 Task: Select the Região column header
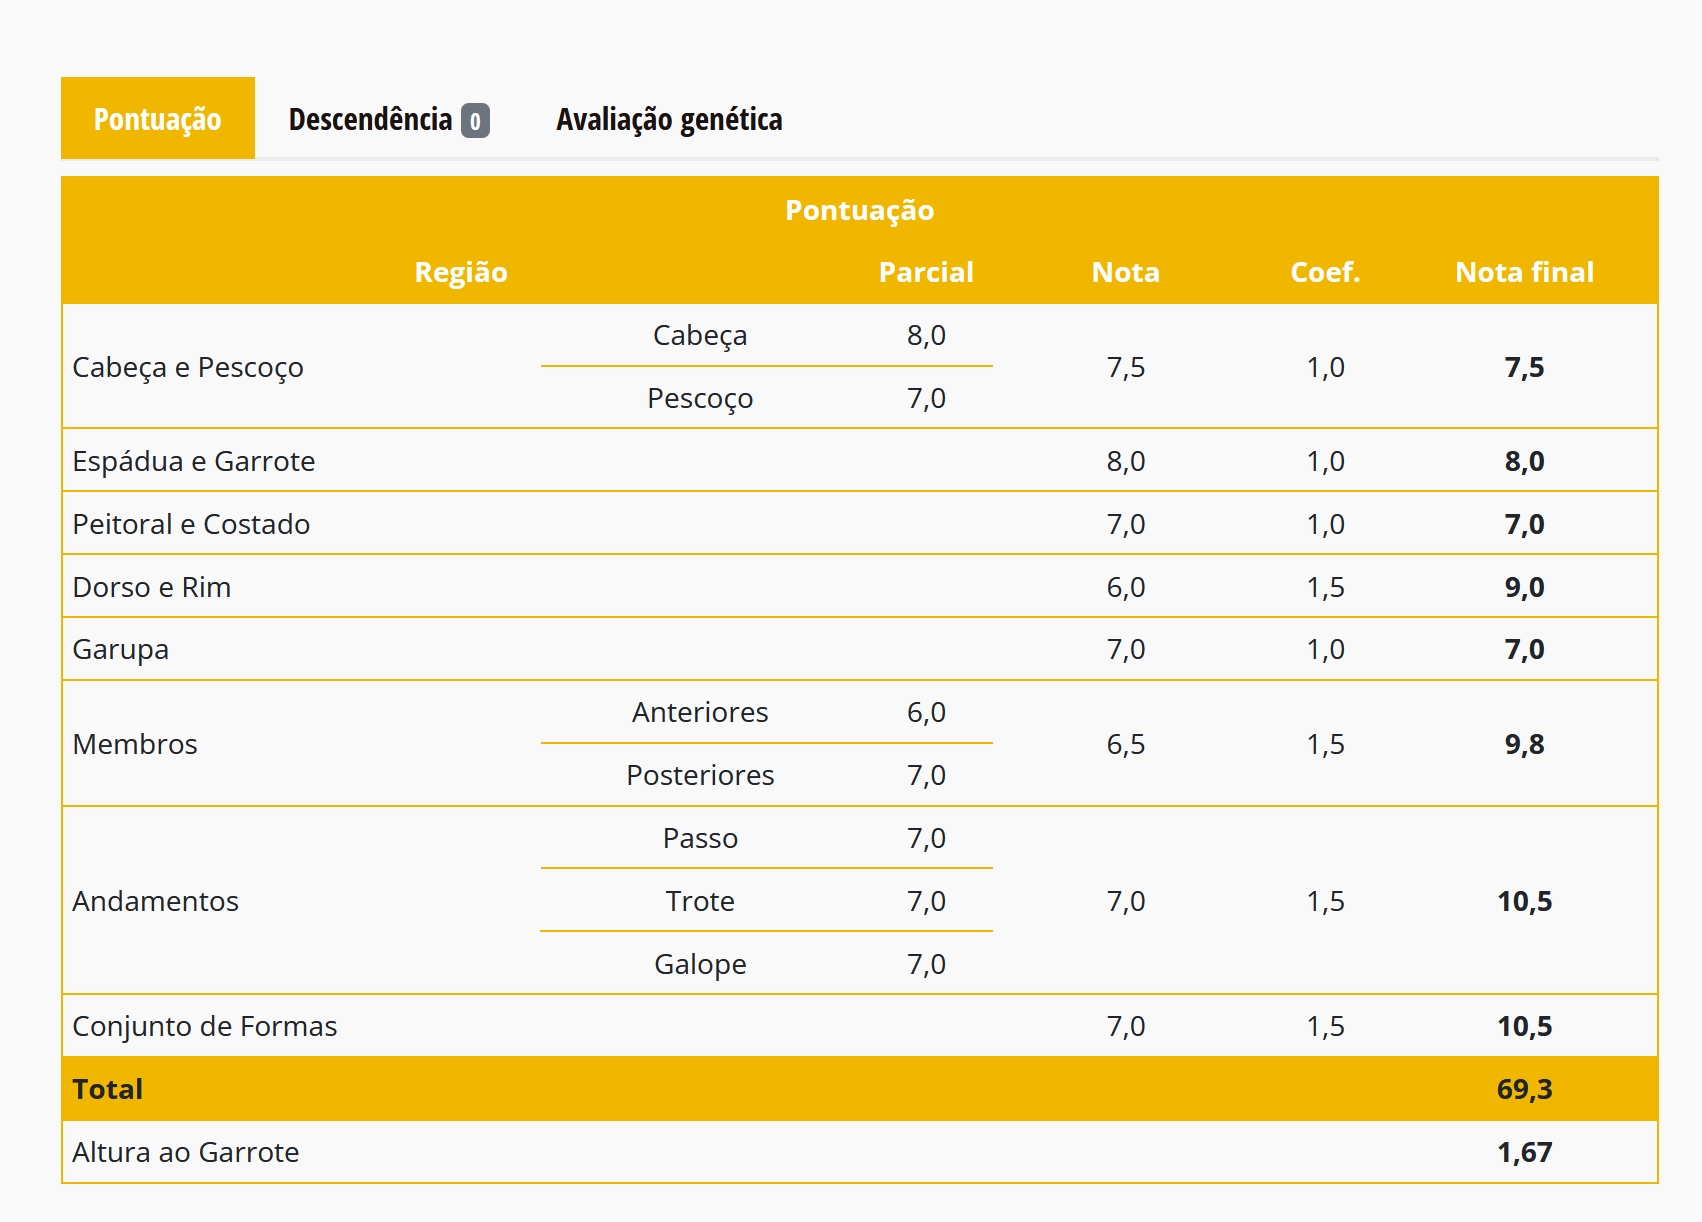461,272
